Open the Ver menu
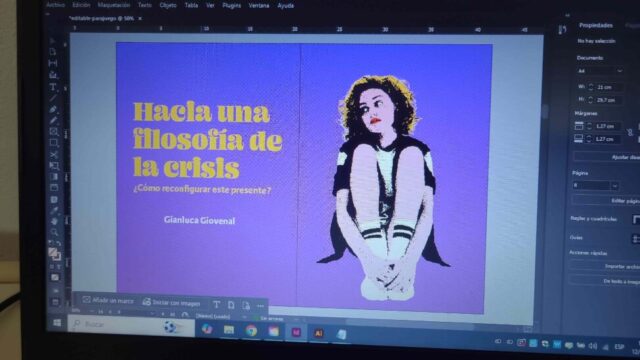 [x=210, y=5]
